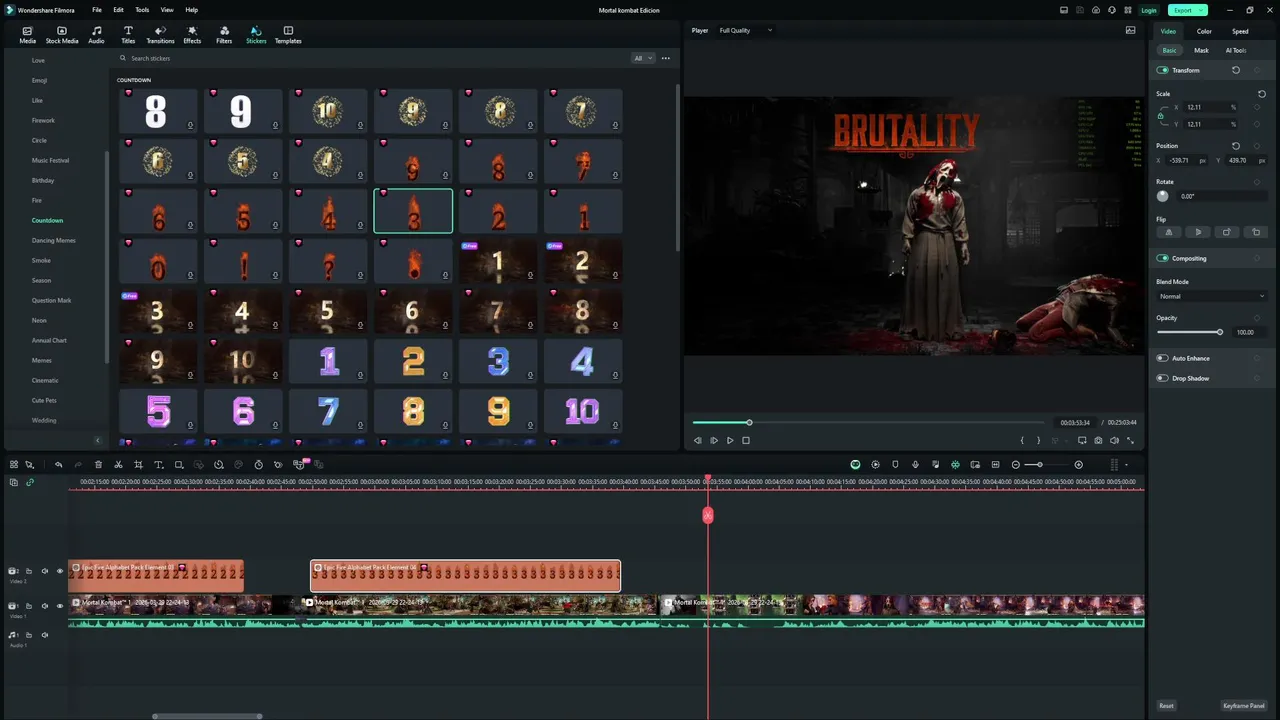
Task: Open the Stock Media tab
Action: [62, 35]
